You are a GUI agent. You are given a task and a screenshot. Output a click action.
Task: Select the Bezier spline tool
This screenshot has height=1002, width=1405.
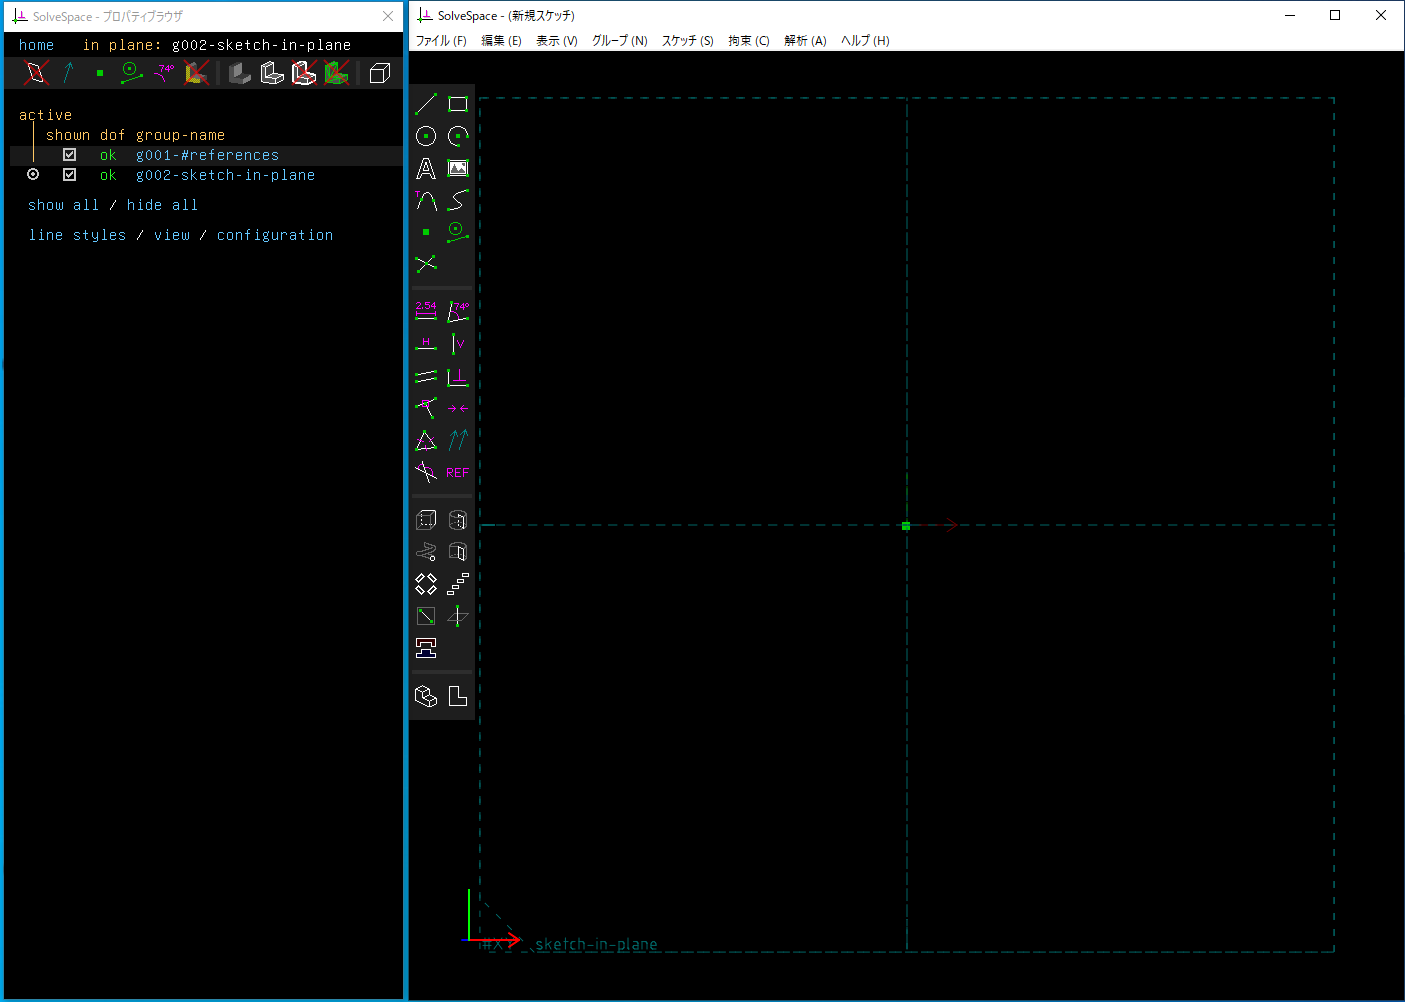458,200
